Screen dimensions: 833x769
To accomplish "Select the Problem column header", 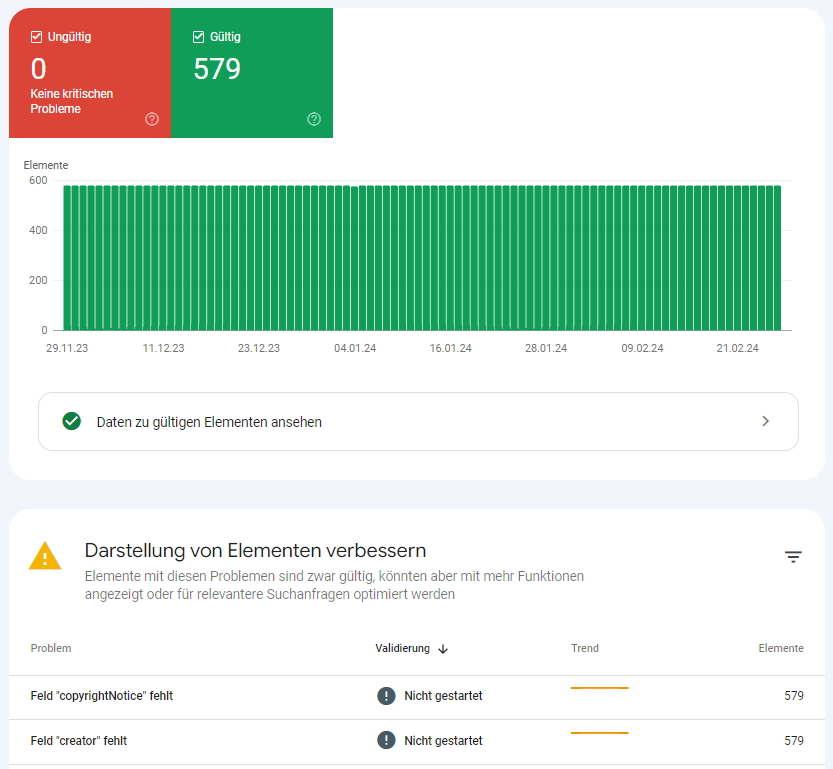I will click(51, 648).
